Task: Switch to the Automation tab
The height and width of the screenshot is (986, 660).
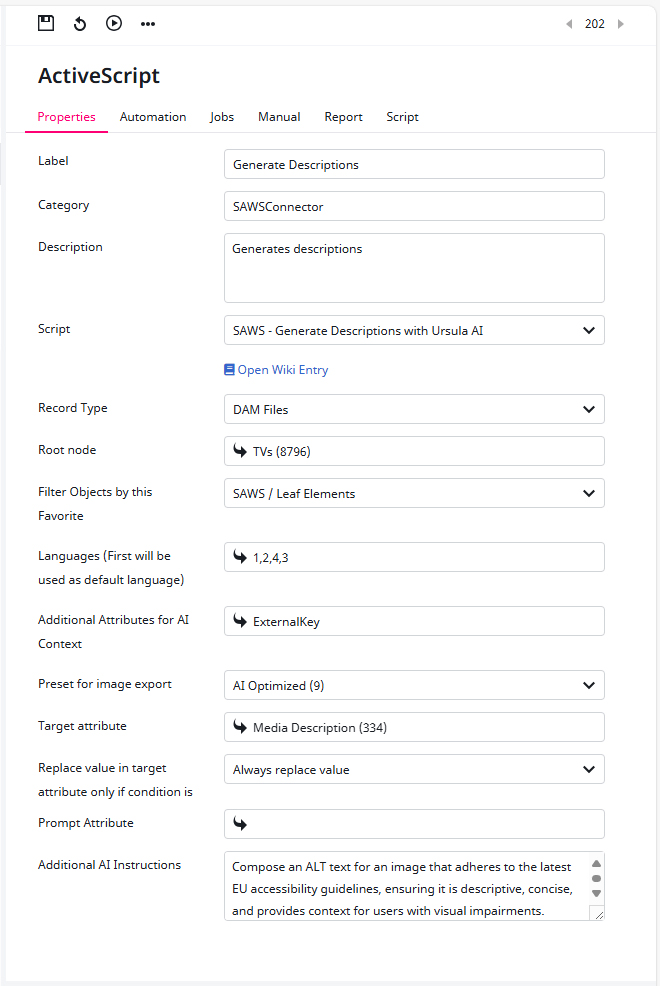Action: coord(153,117)
